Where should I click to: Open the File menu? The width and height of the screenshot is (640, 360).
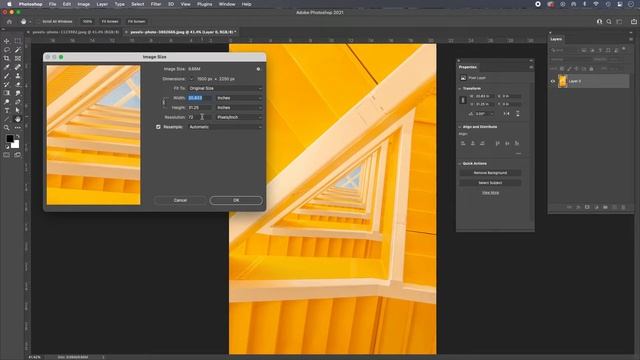click(x=52, y=4)
